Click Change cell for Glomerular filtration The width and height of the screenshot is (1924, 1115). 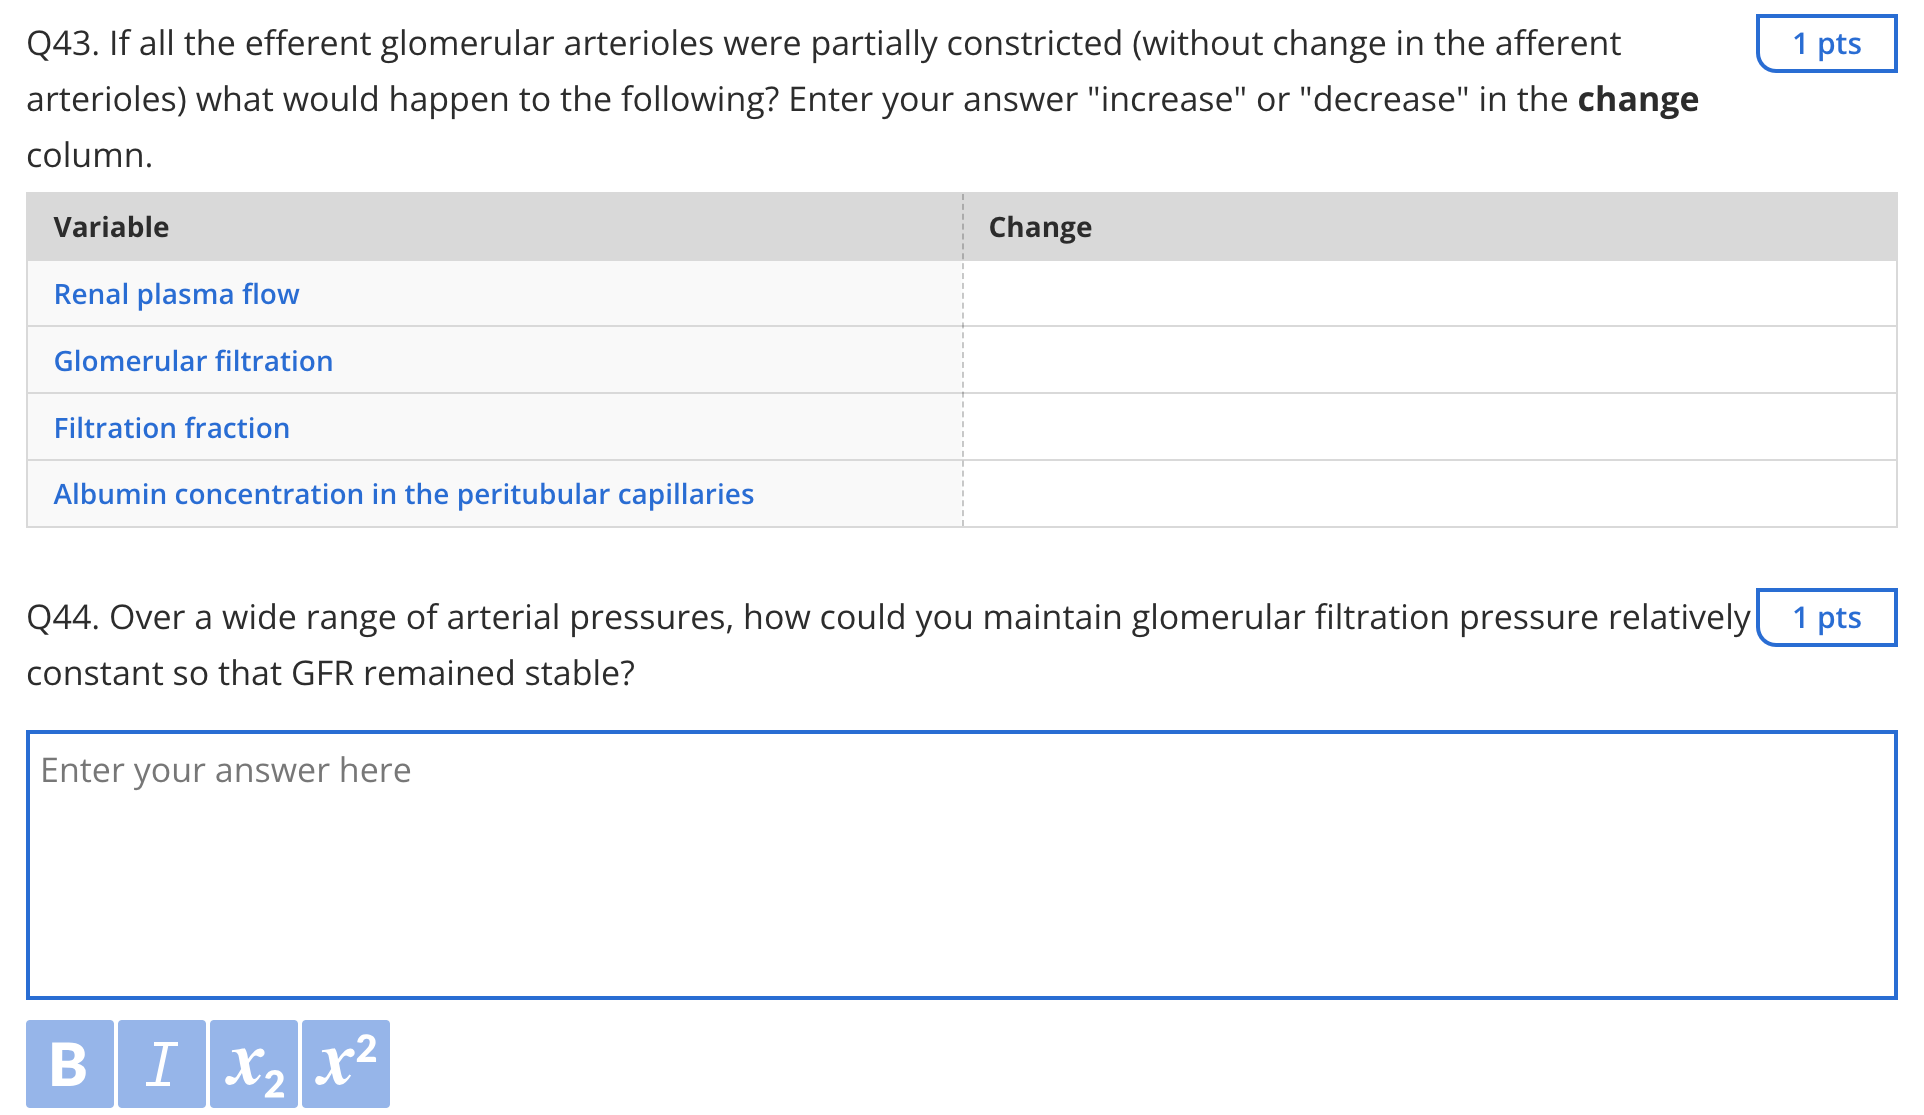point(1429,361)
